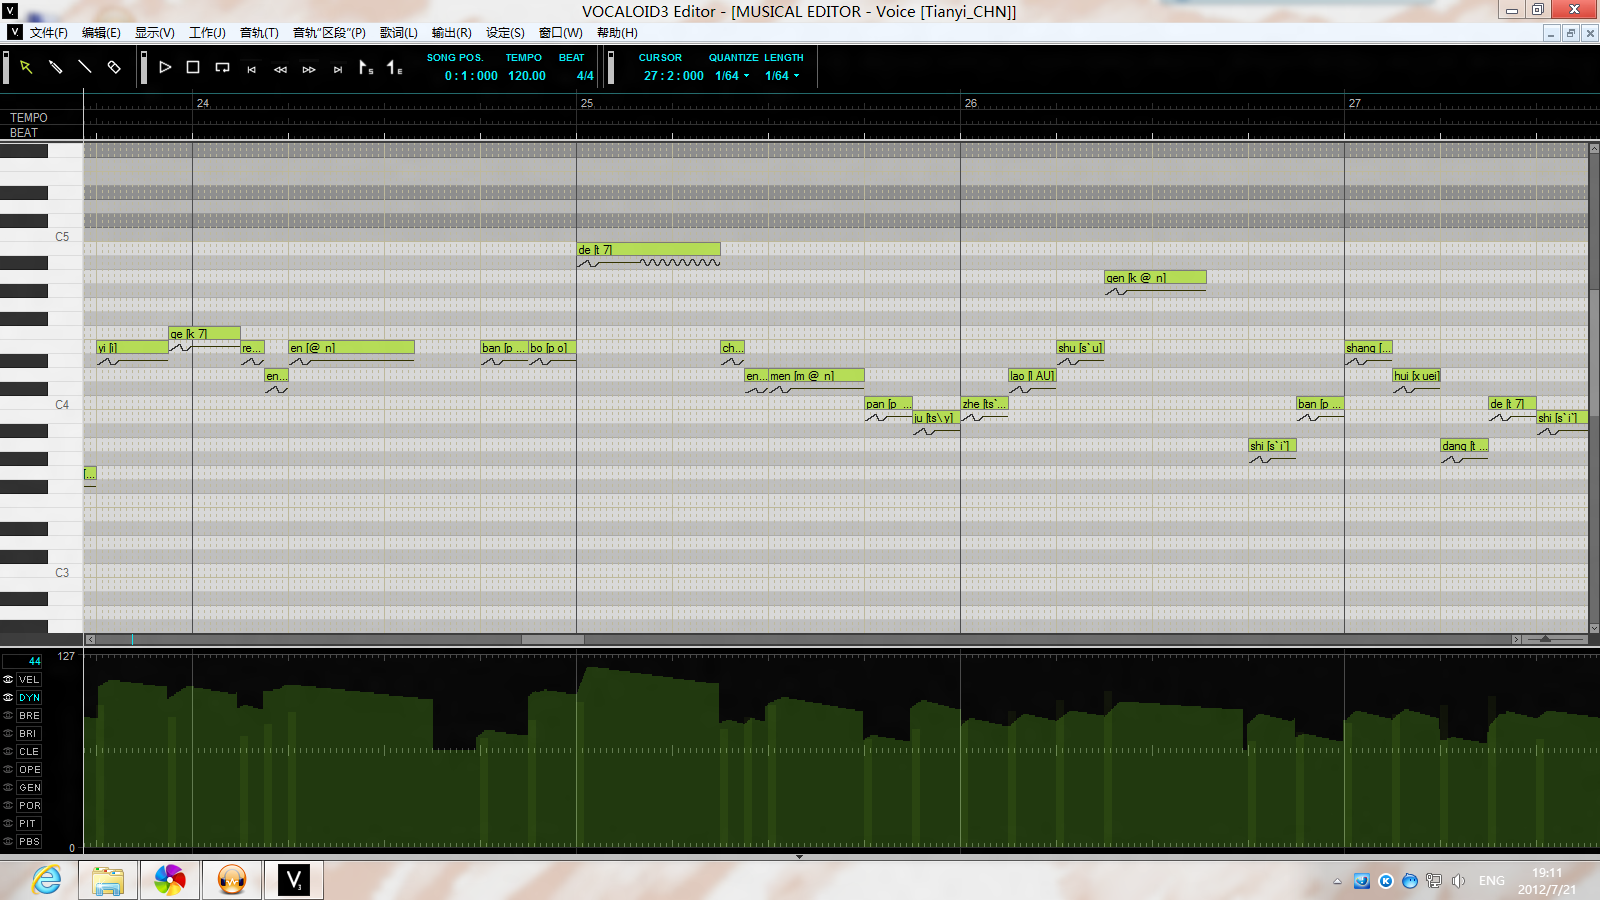The height and width of the screenshot is (900, 1600).
Task: Open the 编辑(E) menu
Action: coord(101,33)
